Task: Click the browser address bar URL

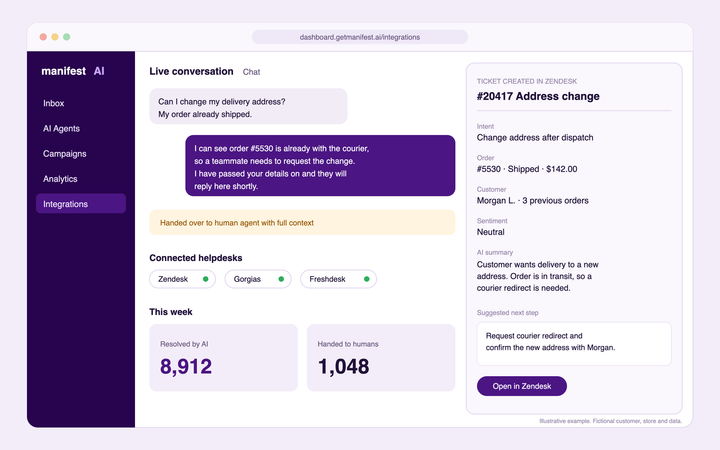Action: pyautogui.click(x=360, y=37)
